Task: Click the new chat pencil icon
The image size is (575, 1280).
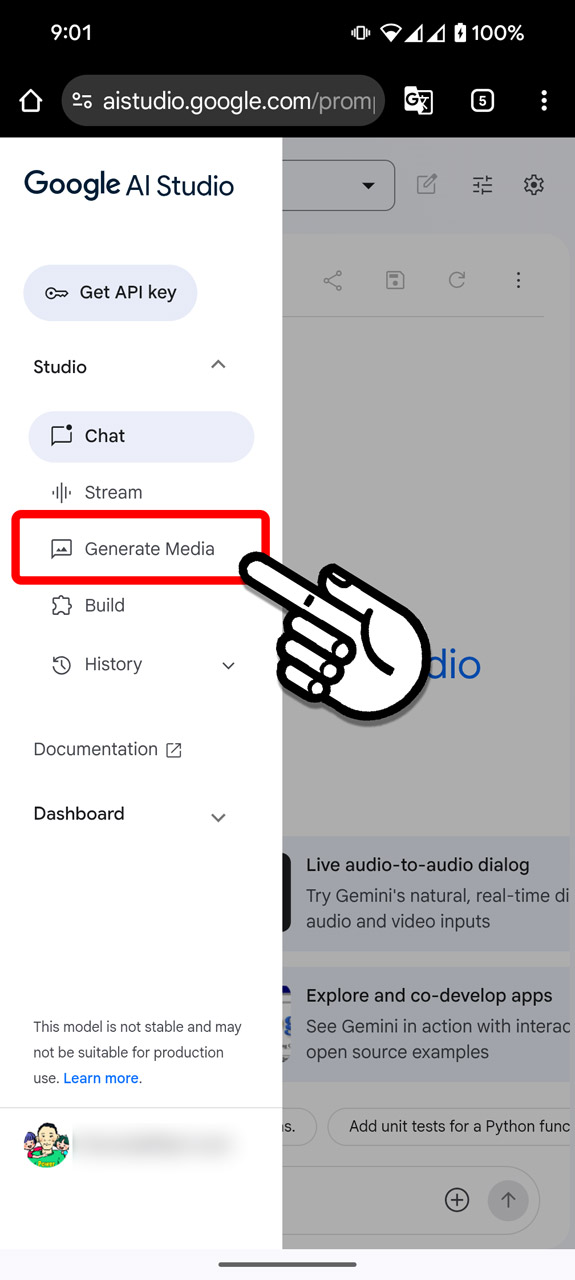Action: tap(427, 184)
